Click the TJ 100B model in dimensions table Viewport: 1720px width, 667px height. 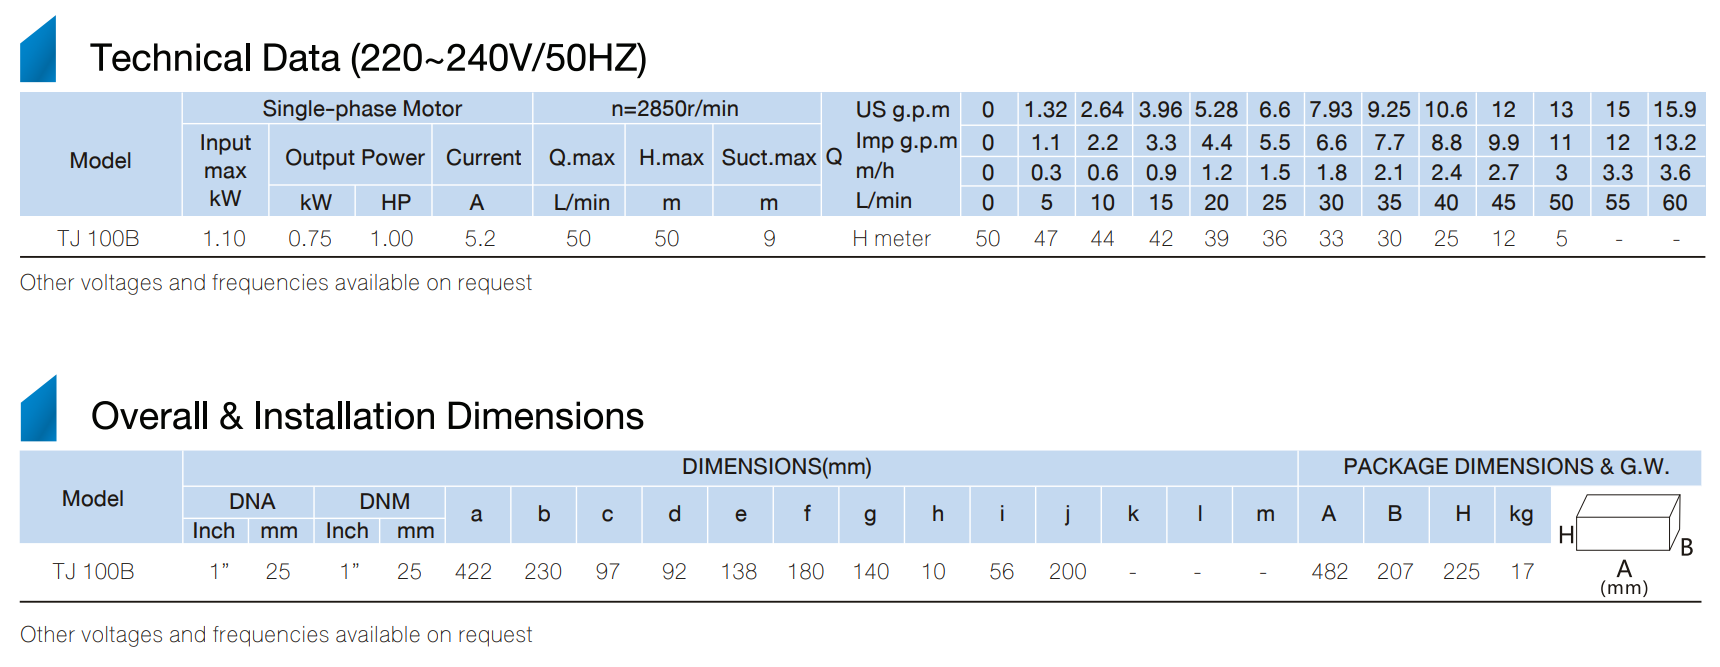pyautogui.click(x=93, y=571)
